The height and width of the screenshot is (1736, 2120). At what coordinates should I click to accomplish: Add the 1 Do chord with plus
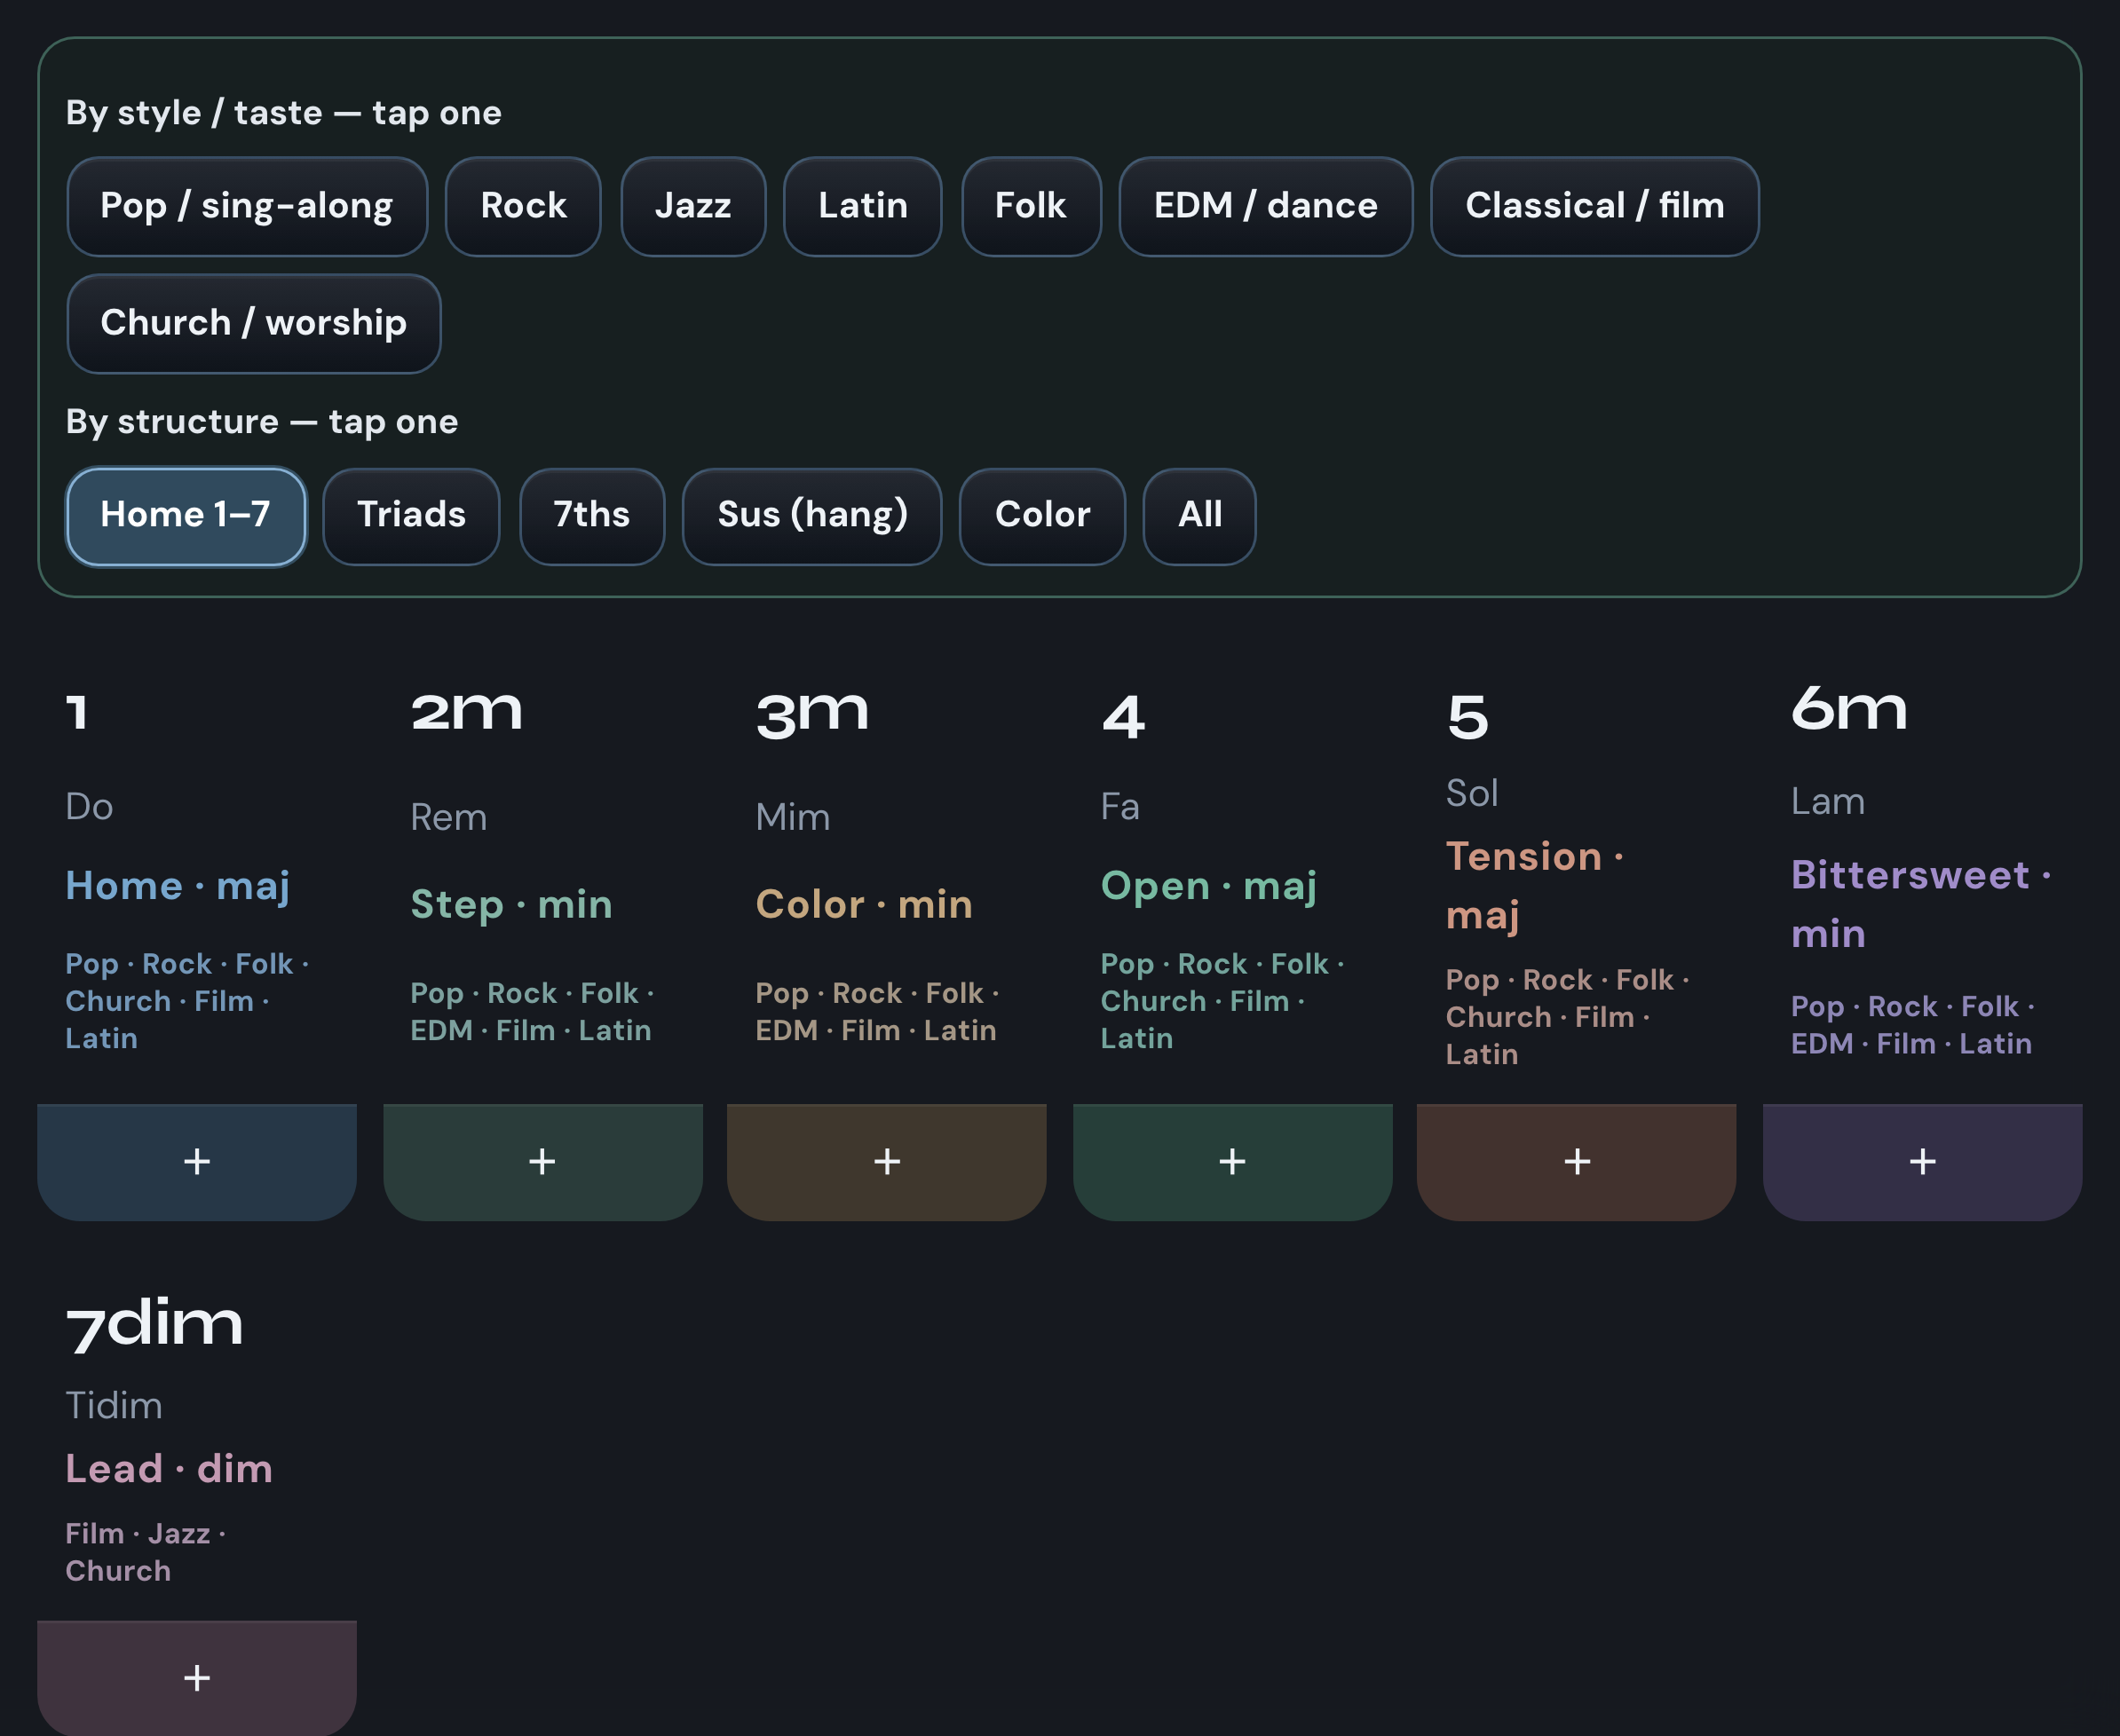coord(197,1161)
